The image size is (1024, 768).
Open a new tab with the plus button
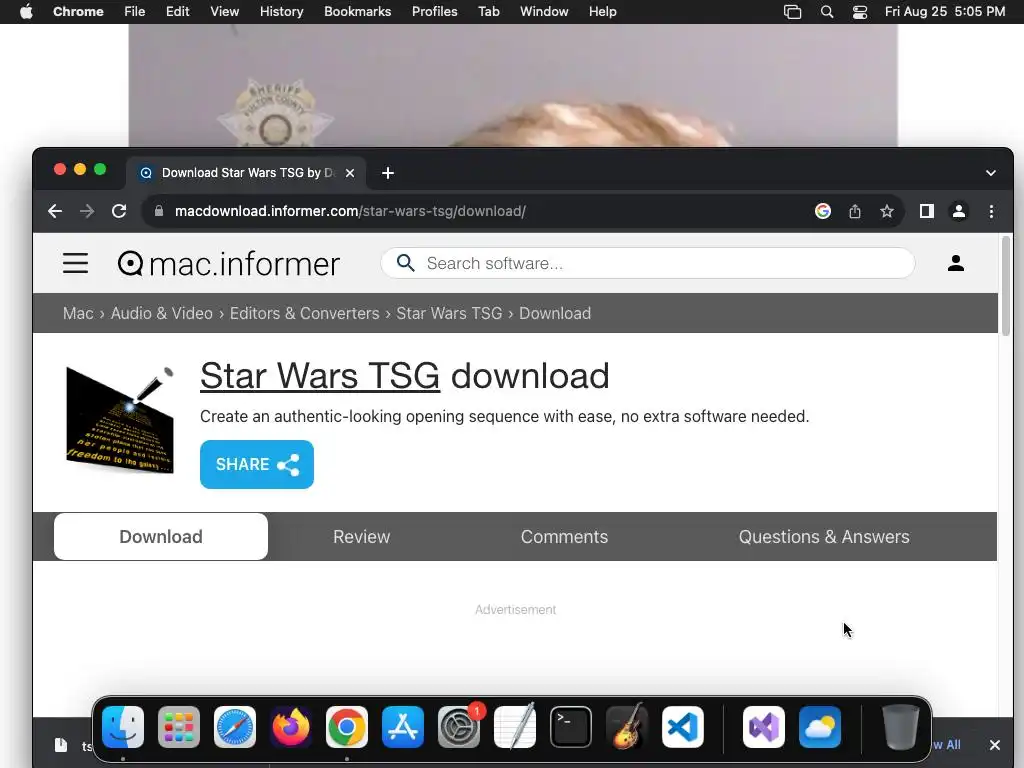388,173
